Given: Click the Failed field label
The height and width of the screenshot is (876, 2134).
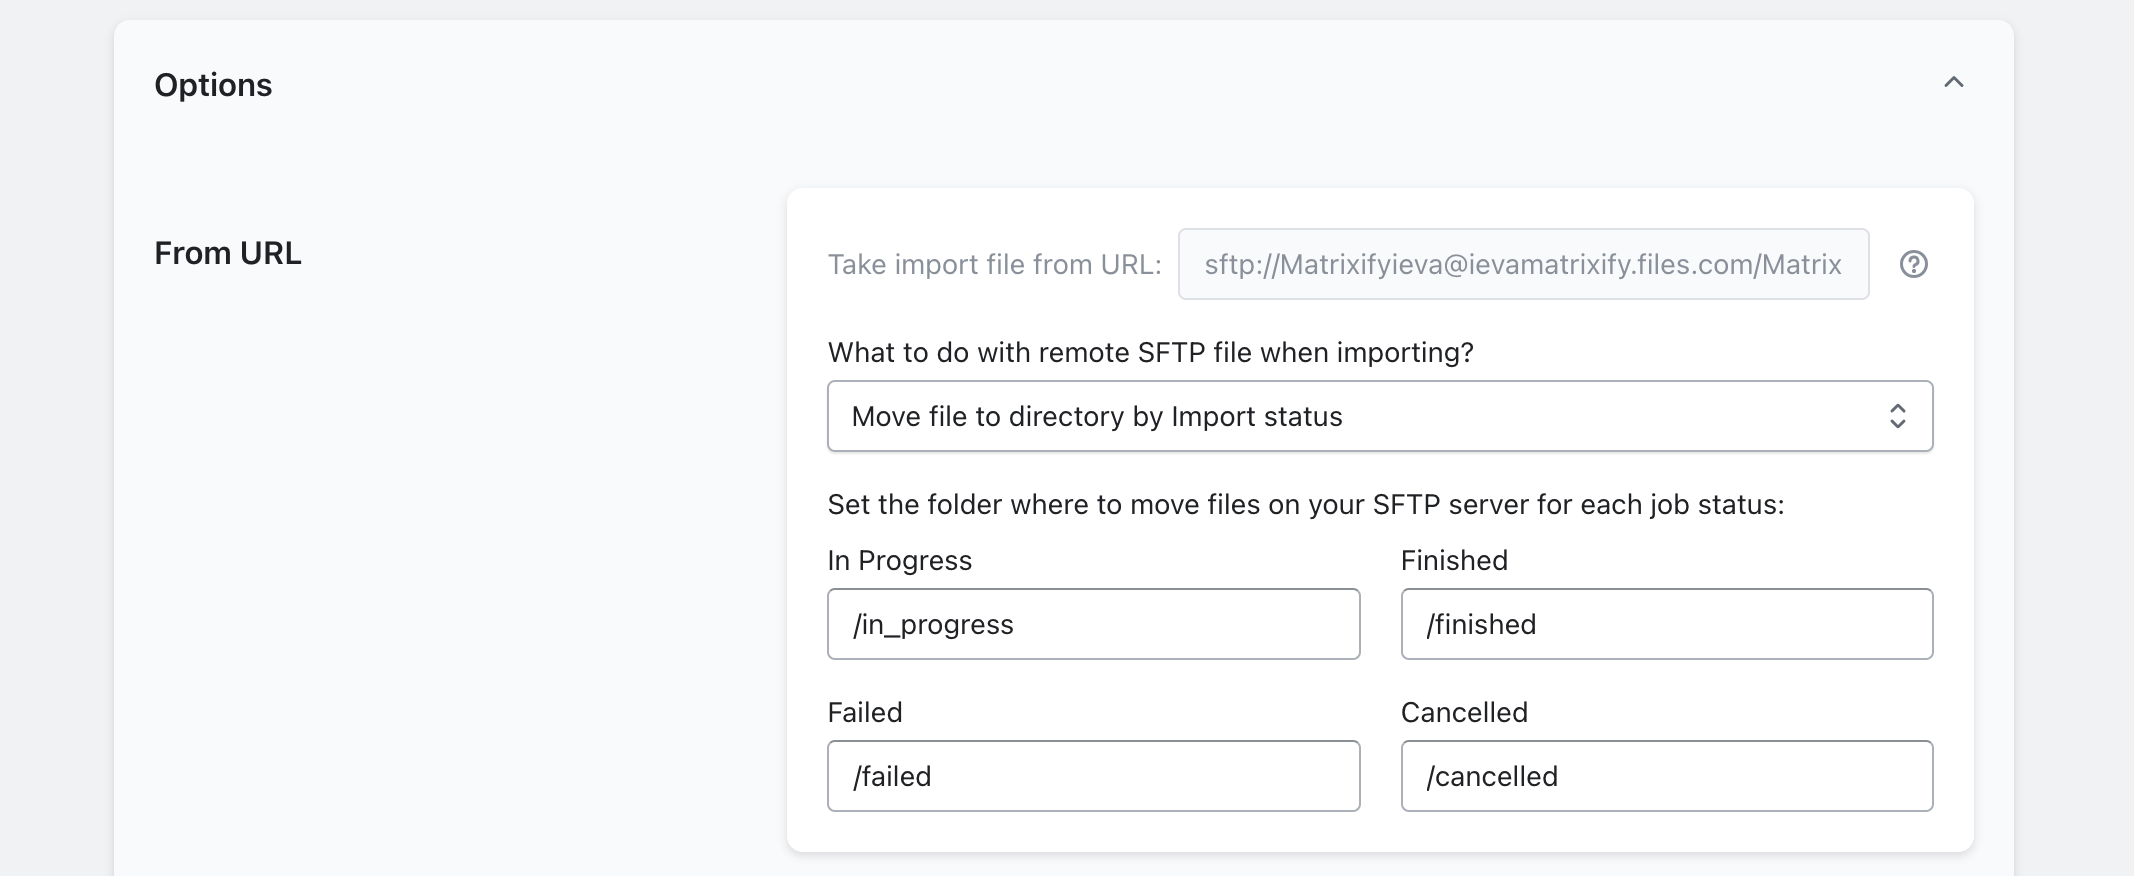Looking at the screenshot, I should click(x=865, y=712).
